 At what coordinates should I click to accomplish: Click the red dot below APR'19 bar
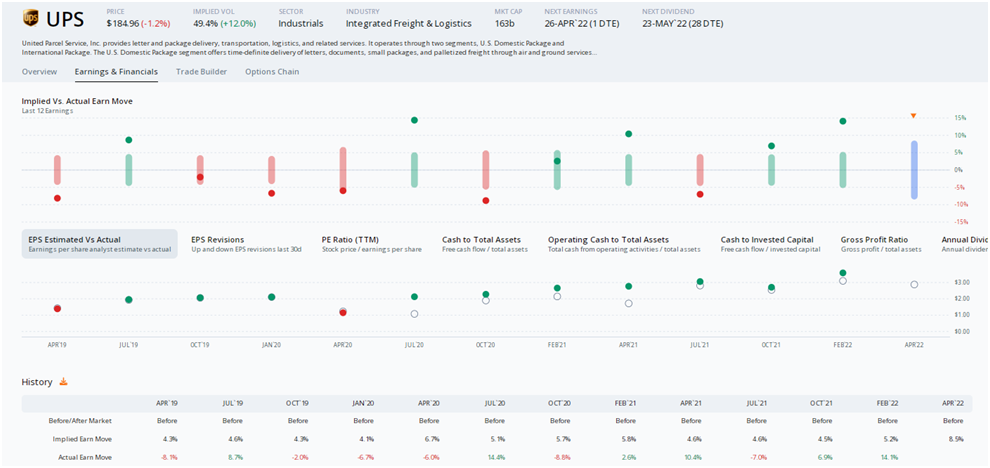click(x=57, y=198)
